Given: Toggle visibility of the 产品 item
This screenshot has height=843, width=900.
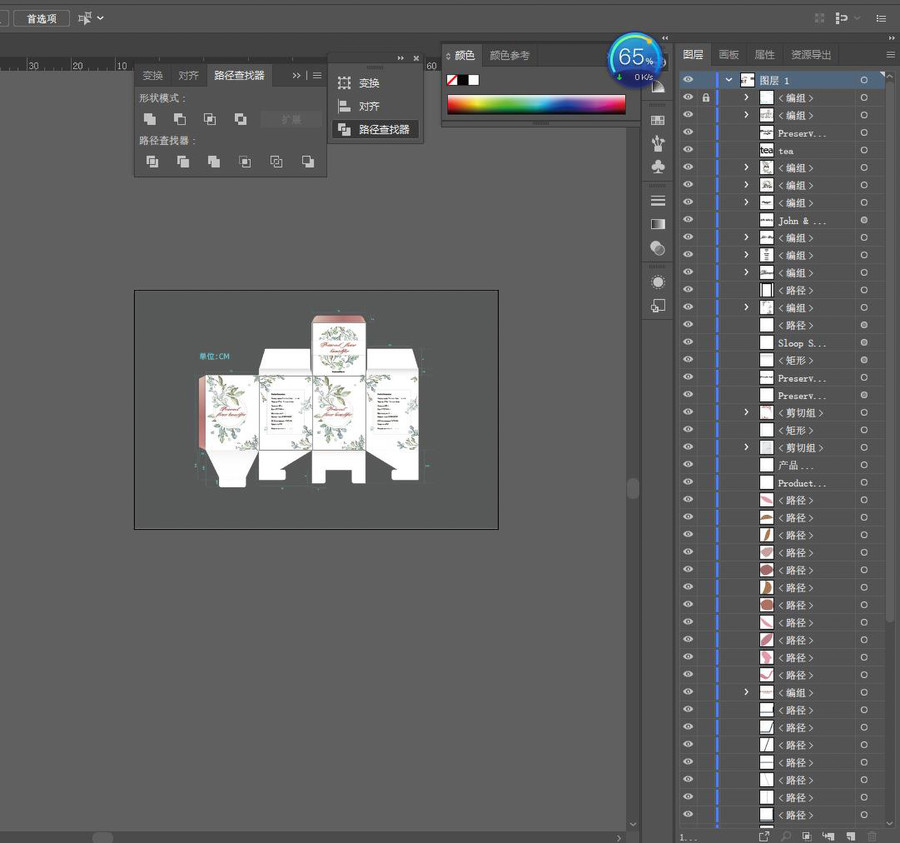Looking at the screenshot, I should tap(688, 464).
